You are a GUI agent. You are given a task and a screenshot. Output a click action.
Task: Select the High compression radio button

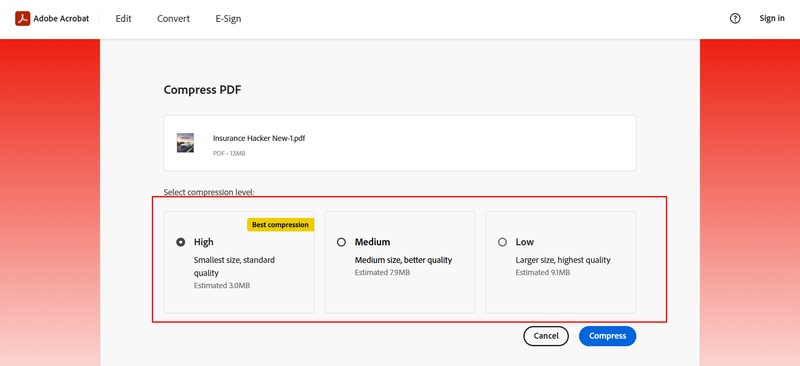[x=181, y=242]
